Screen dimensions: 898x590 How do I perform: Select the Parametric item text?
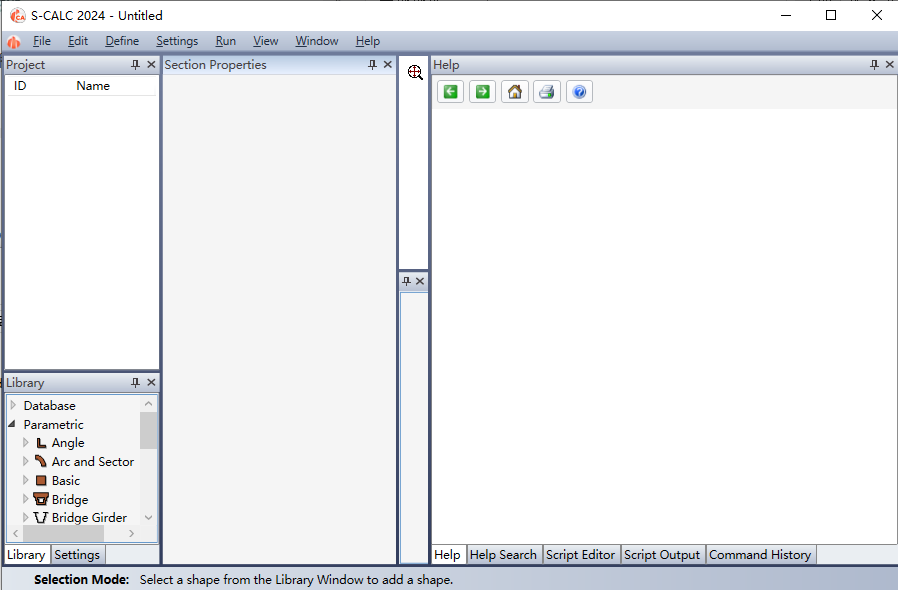pos(54,424)
